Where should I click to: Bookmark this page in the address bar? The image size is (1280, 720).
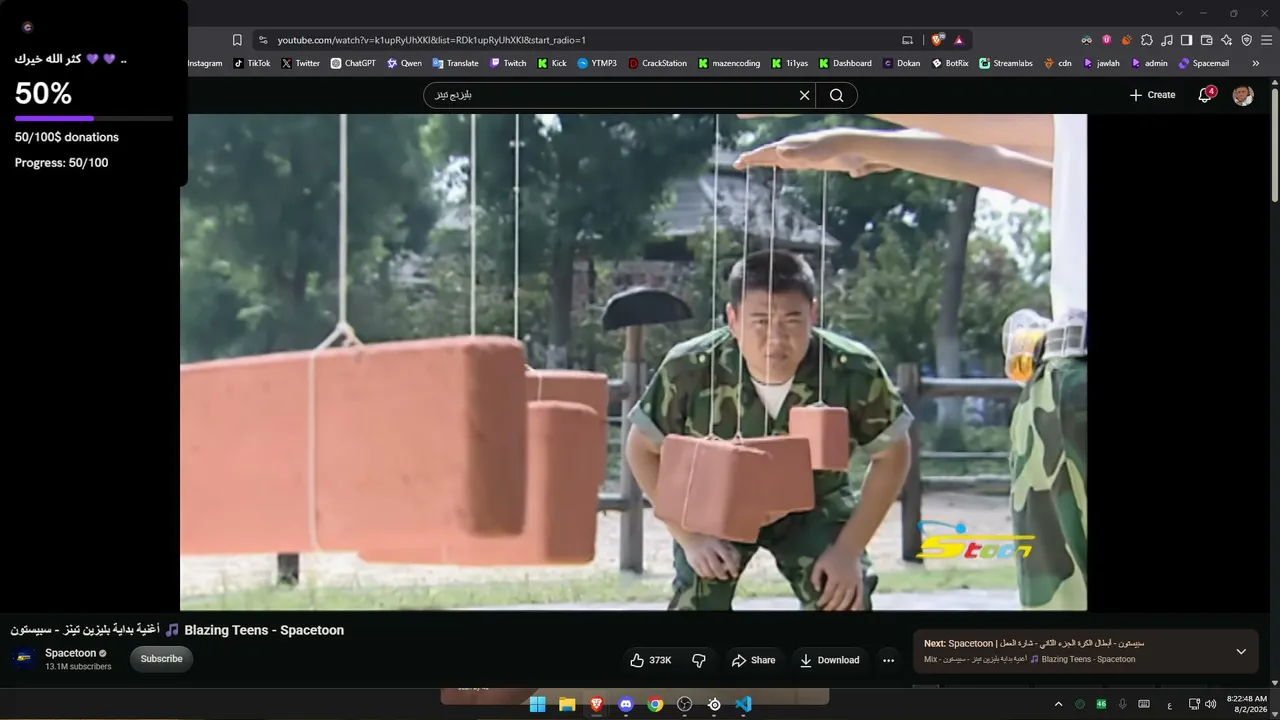[x=237, y=40]
